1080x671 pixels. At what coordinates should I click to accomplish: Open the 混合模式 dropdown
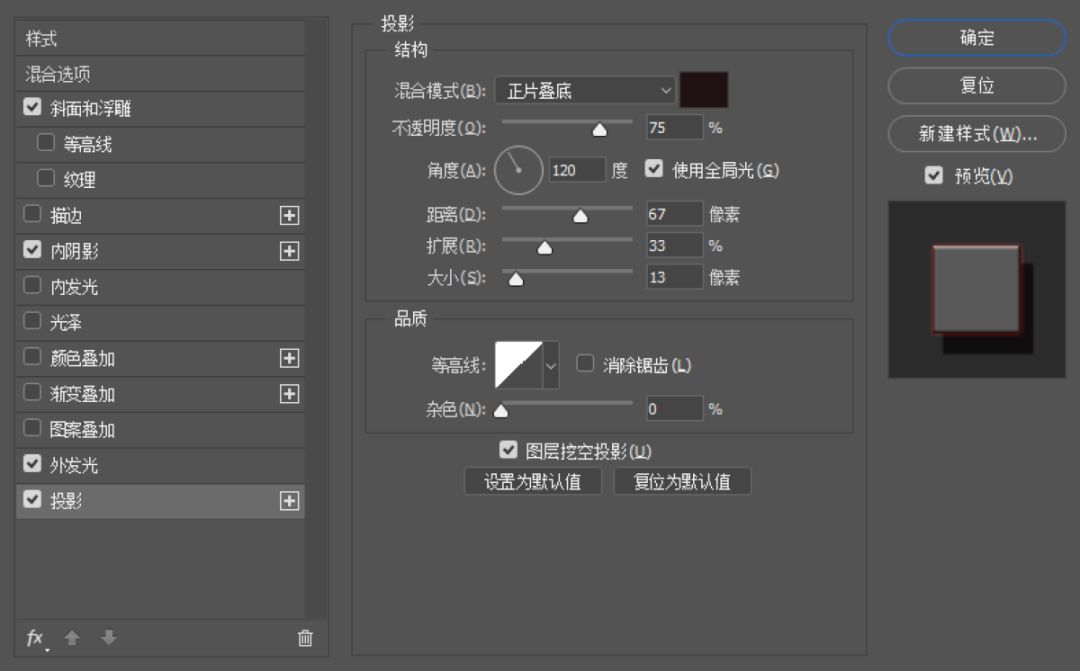[x=585, y=91]
